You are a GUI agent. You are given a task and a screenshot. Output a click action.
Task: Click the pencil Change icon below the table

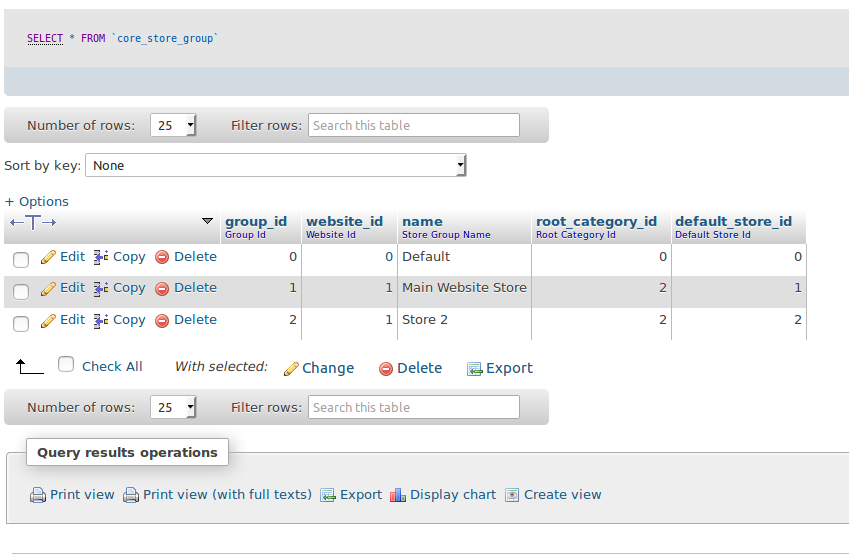pos(291,369)
